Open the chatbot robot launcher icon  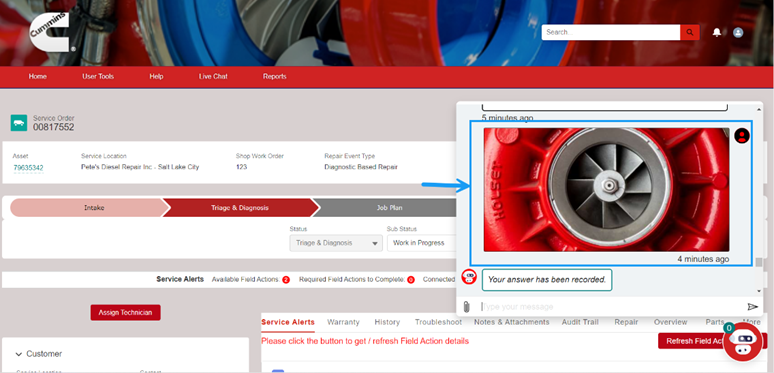click(x=742, y=343)
